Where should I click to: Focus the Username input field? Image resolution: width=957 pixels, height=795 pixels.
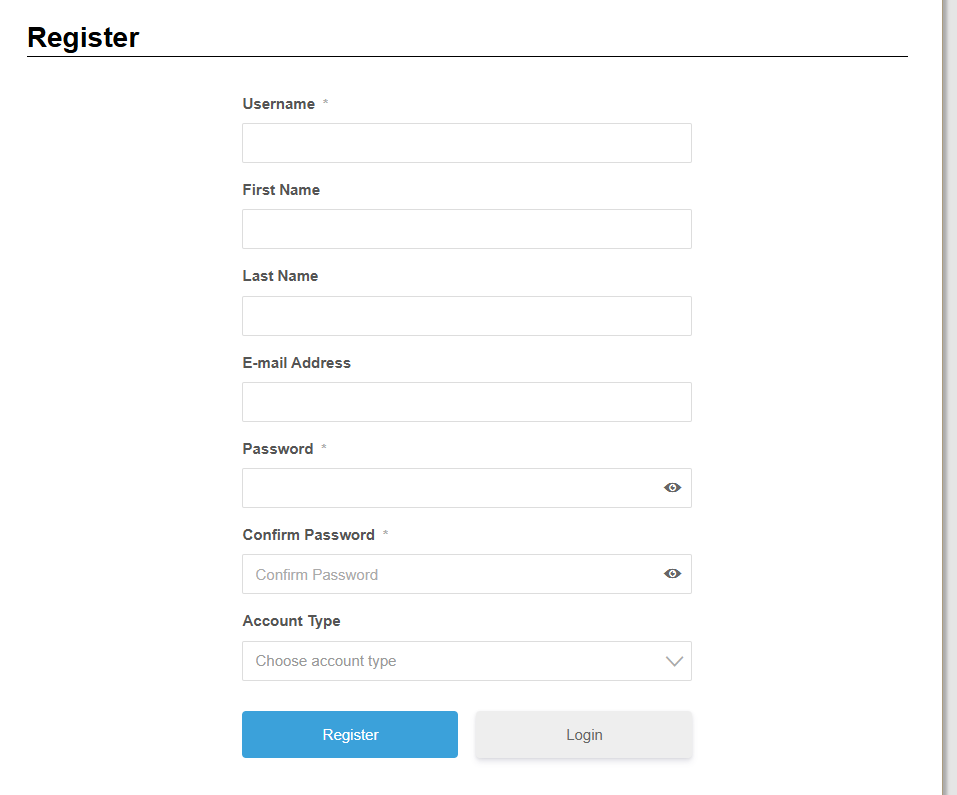click(466, 143)
